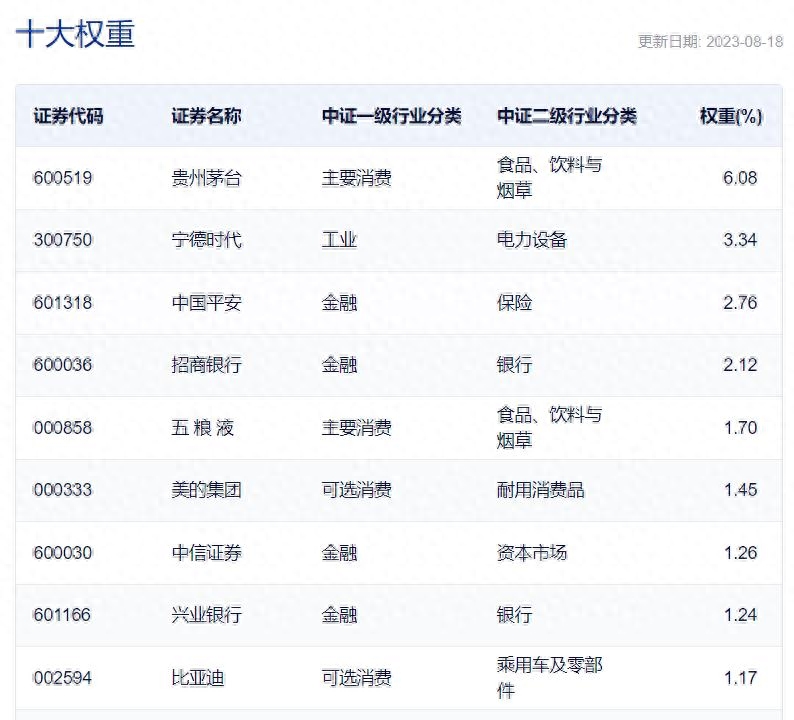This screenshot has width=794, height=720.
Task: Click the 中证一级行业分类 column header
Action: [391, 116]
